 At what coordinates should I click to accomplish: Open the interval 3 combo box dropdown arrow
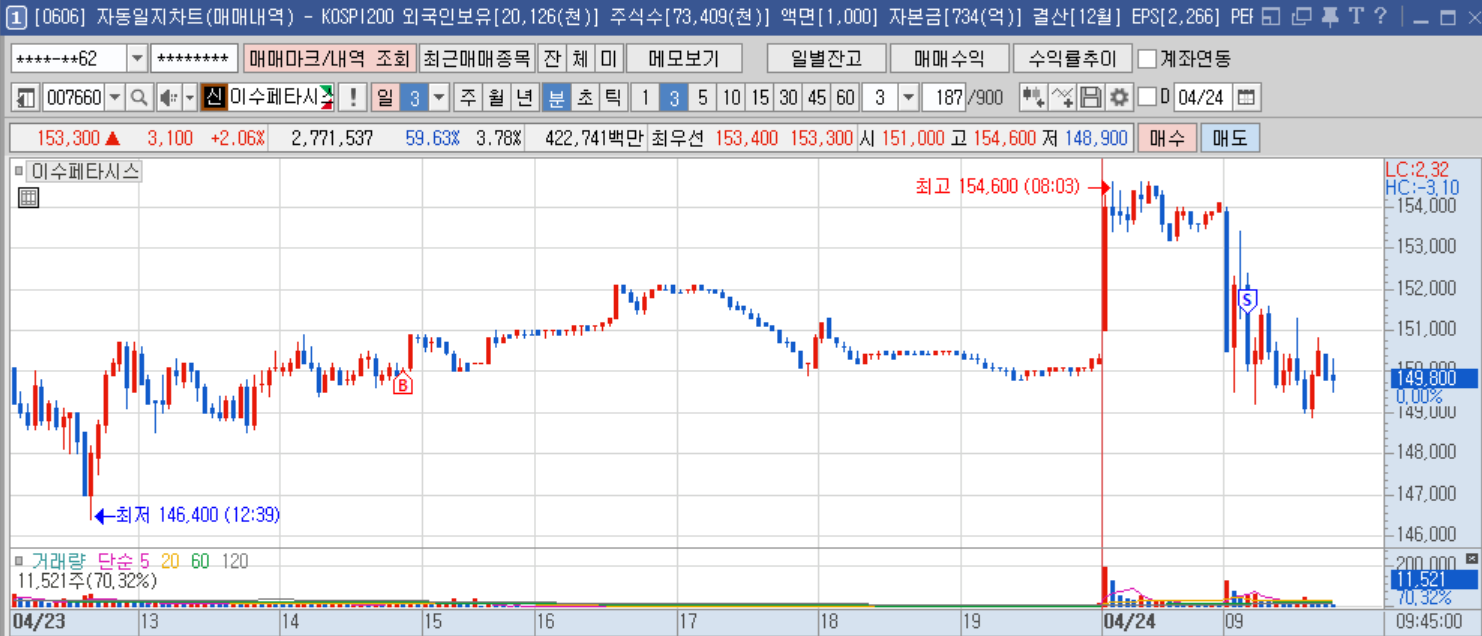point(908,98)
